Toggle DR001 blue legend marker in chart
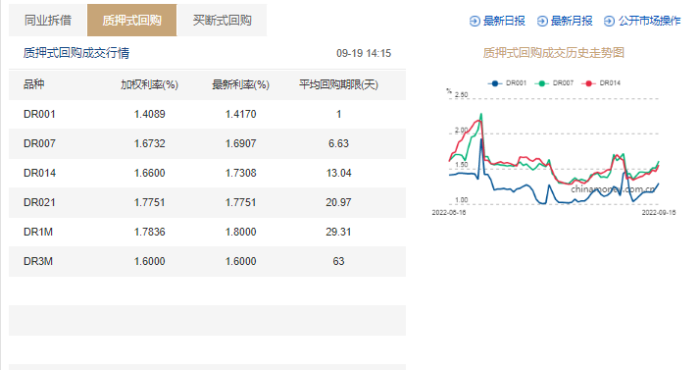Screen dimensions: 700x370 [494, 83]
